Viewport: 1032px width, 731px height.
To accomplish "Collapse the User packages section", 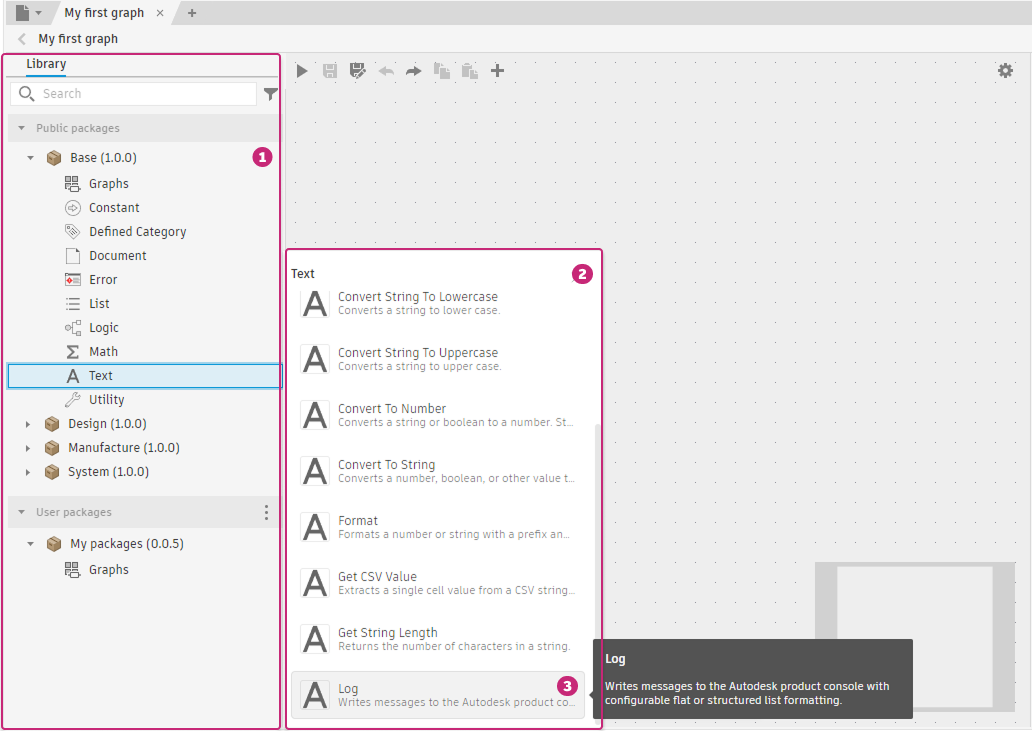I will [22, 512].
